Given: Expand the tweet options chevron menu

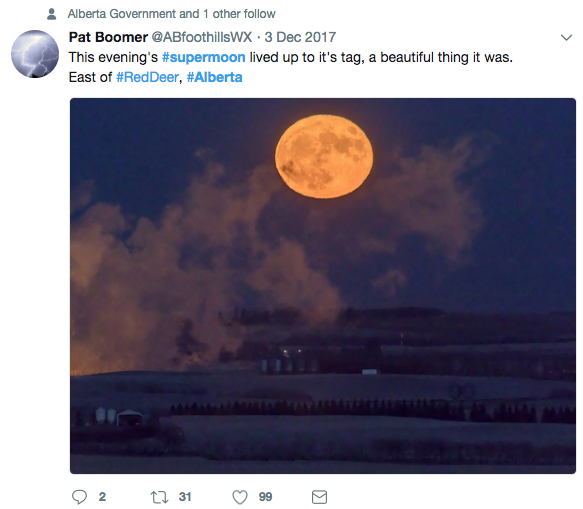Looking at the screenshot, I should [566, 37].
